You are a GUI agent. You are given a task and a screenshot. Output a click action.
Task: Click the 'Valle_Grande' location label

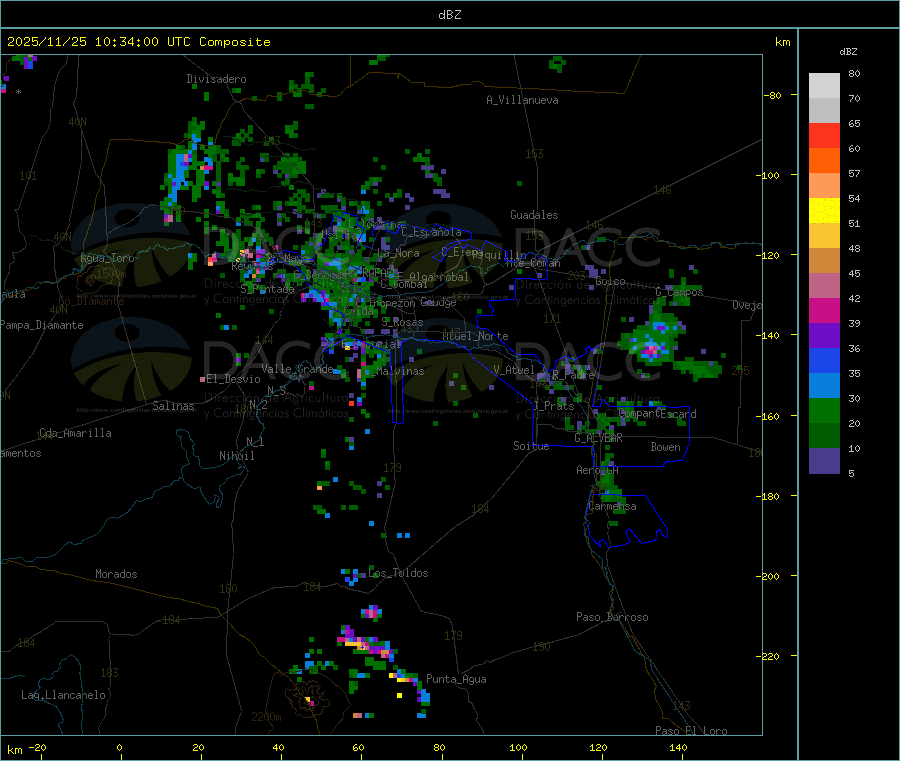(297, 369)
